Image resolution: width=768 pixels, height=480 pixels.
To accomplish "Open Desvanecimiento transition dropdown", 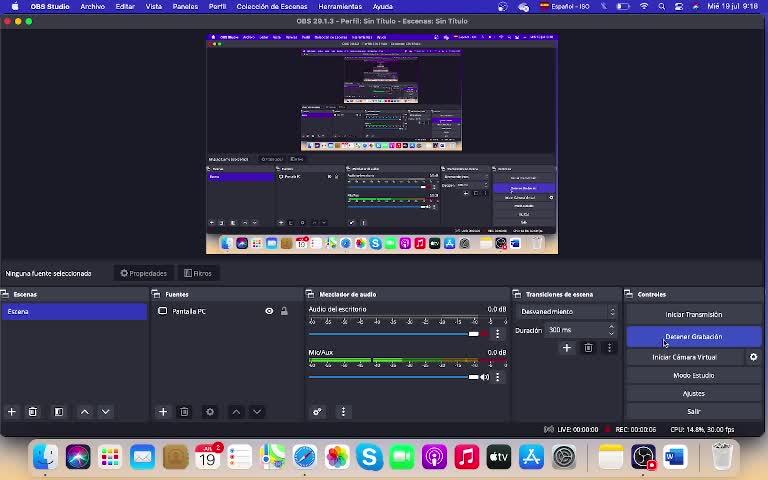I will click(567, 312).
